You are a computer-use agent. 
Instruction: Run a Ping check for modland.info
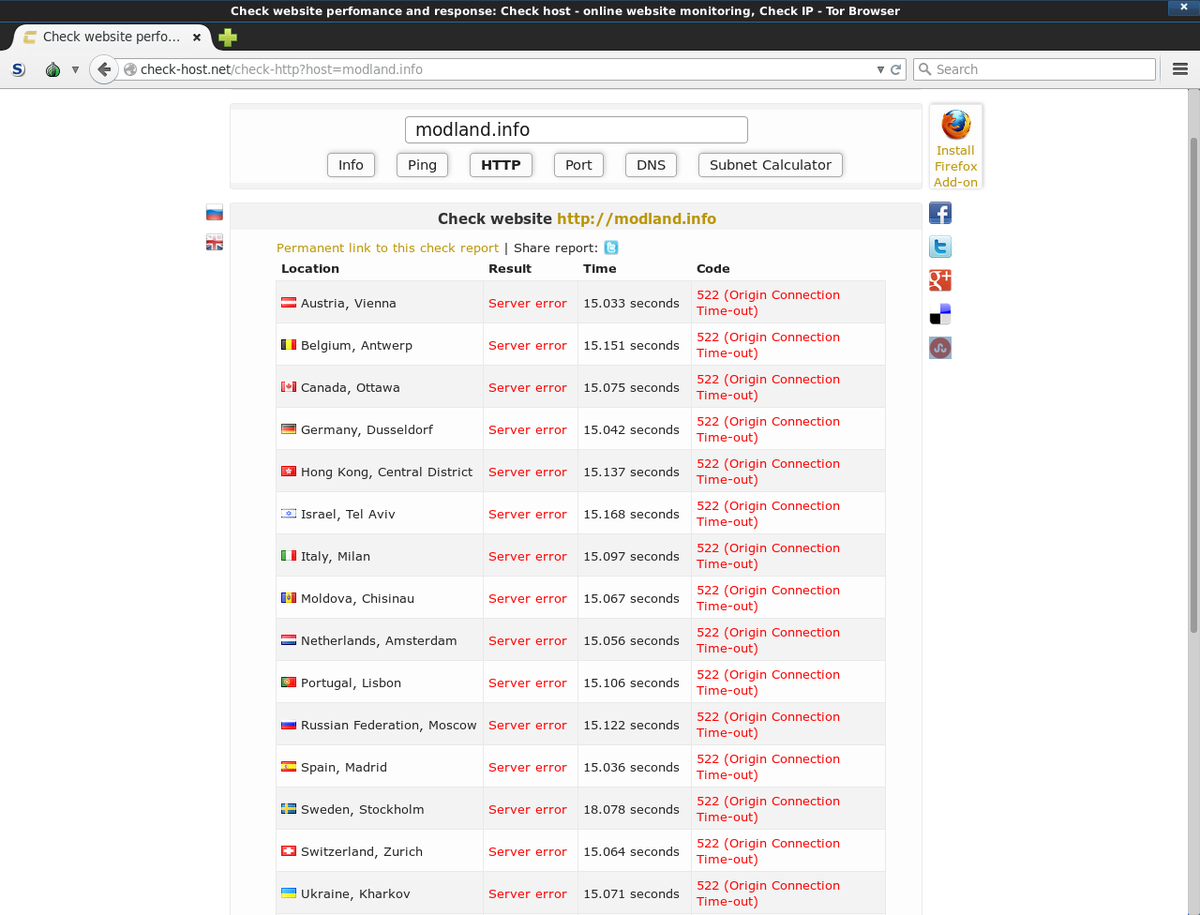422,164
